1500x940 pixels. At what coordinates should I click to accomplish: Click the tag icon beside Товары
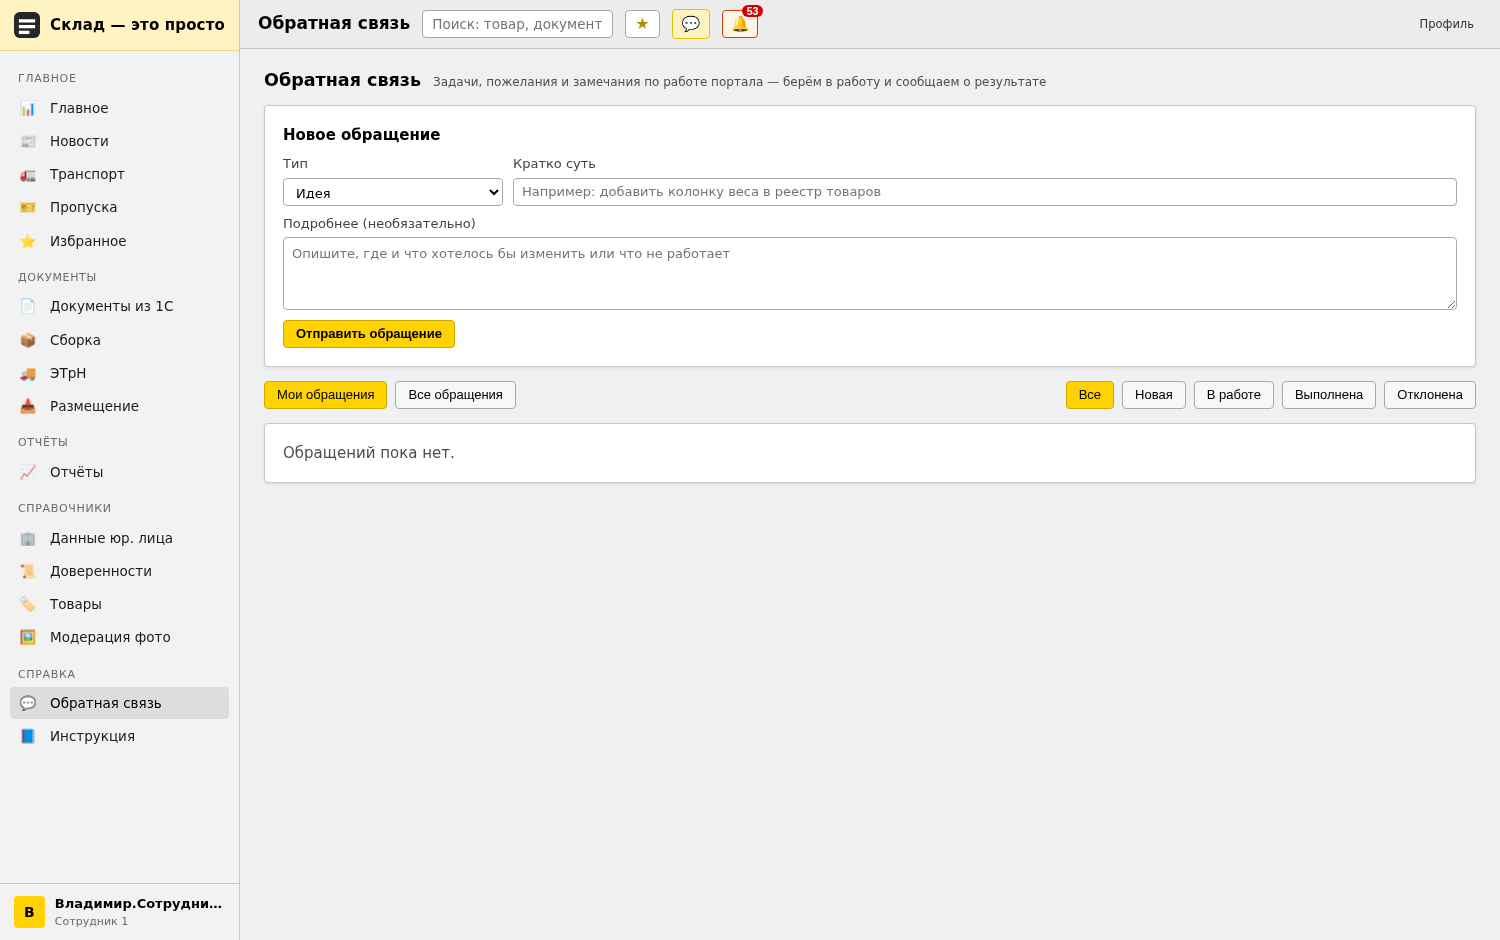coord(28,604)
